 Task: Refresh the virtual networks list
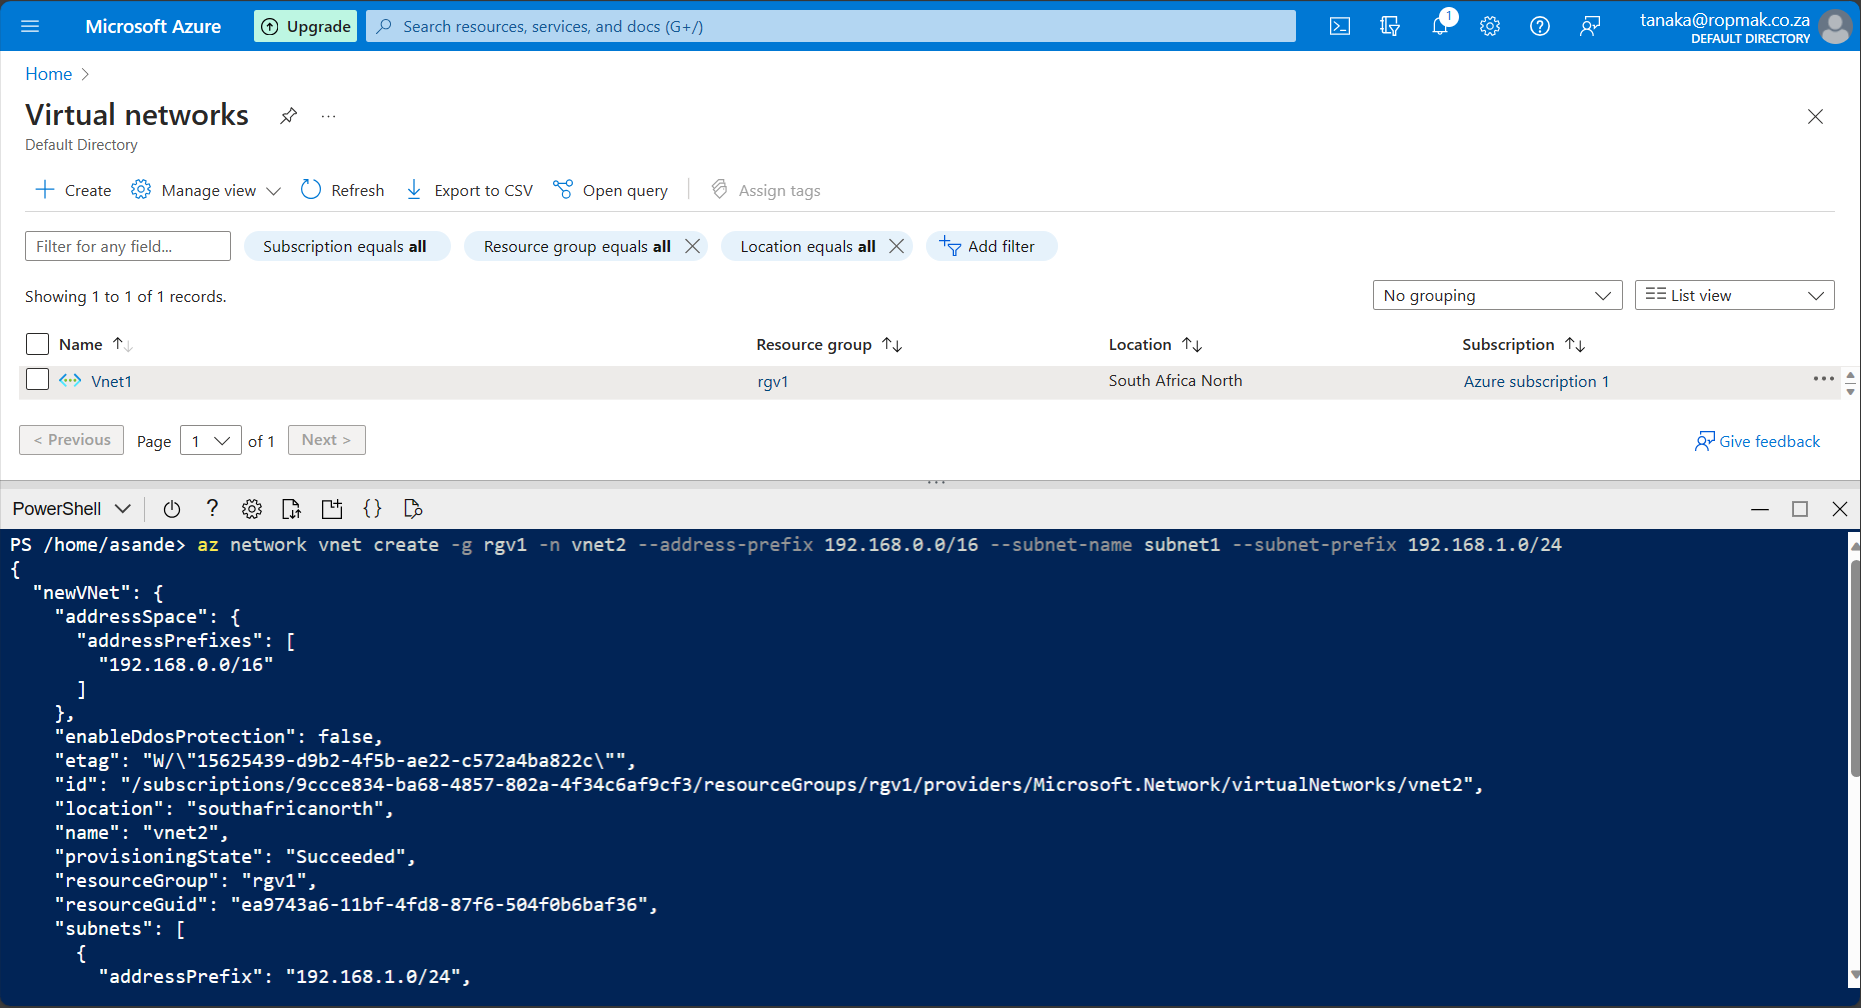coord(342,190)
